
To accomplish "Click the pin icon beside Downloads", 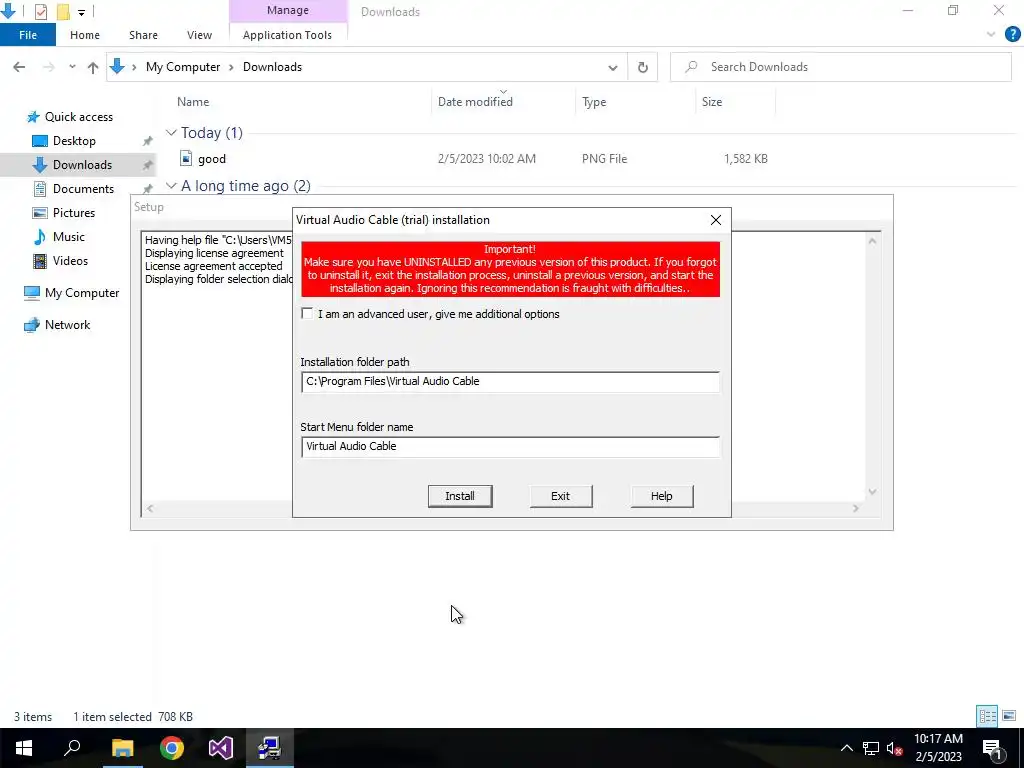I will (148, 165).
